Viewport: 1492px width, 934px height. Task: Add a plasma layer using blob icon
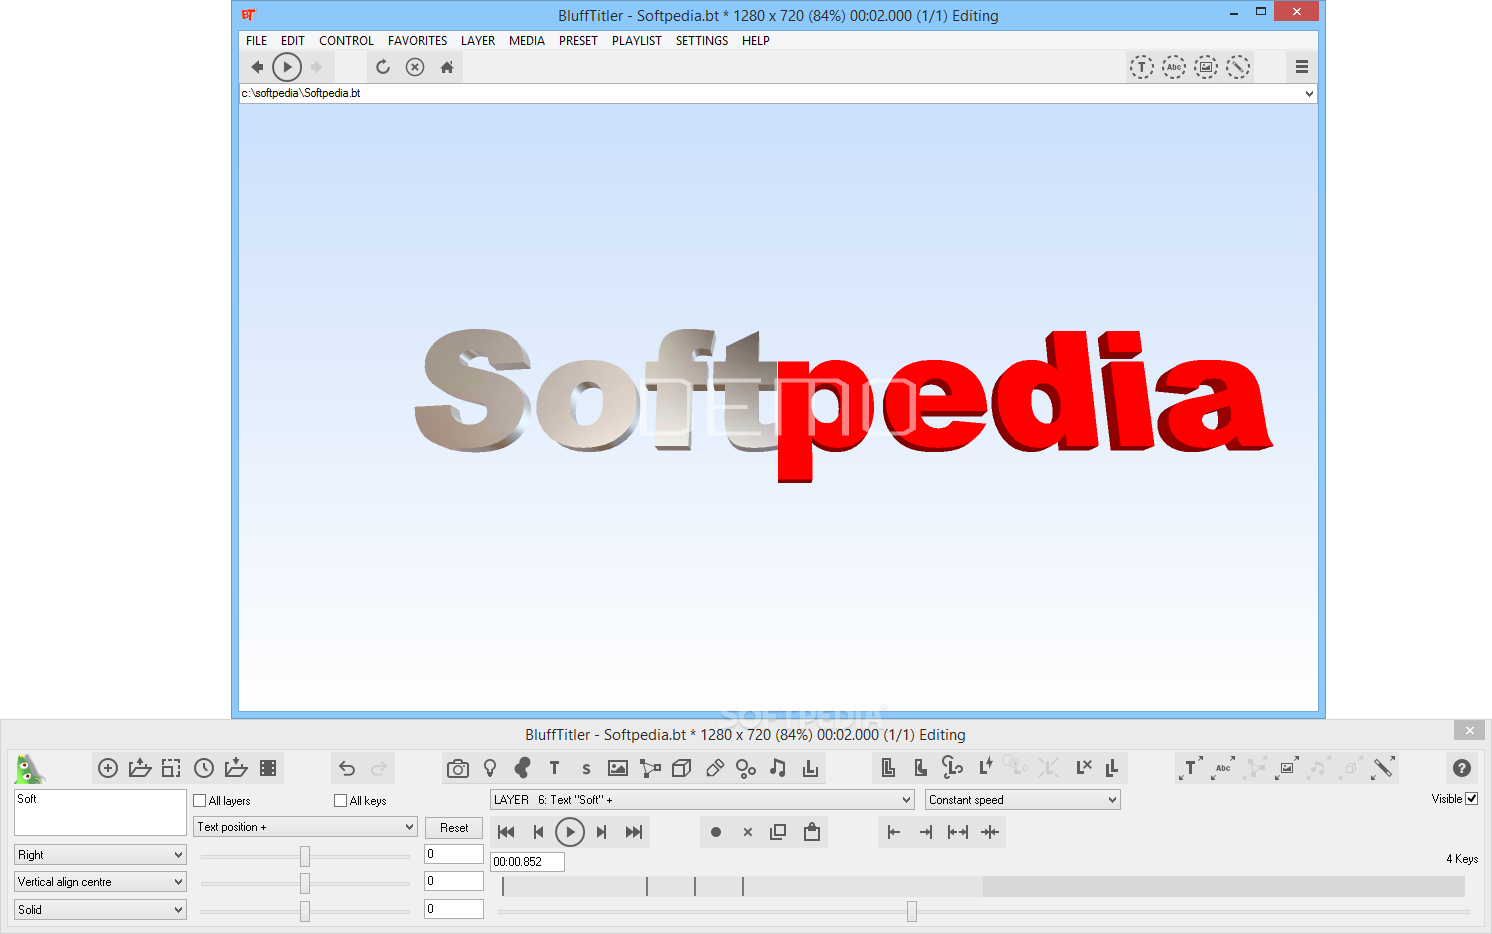tap(522, 768)
